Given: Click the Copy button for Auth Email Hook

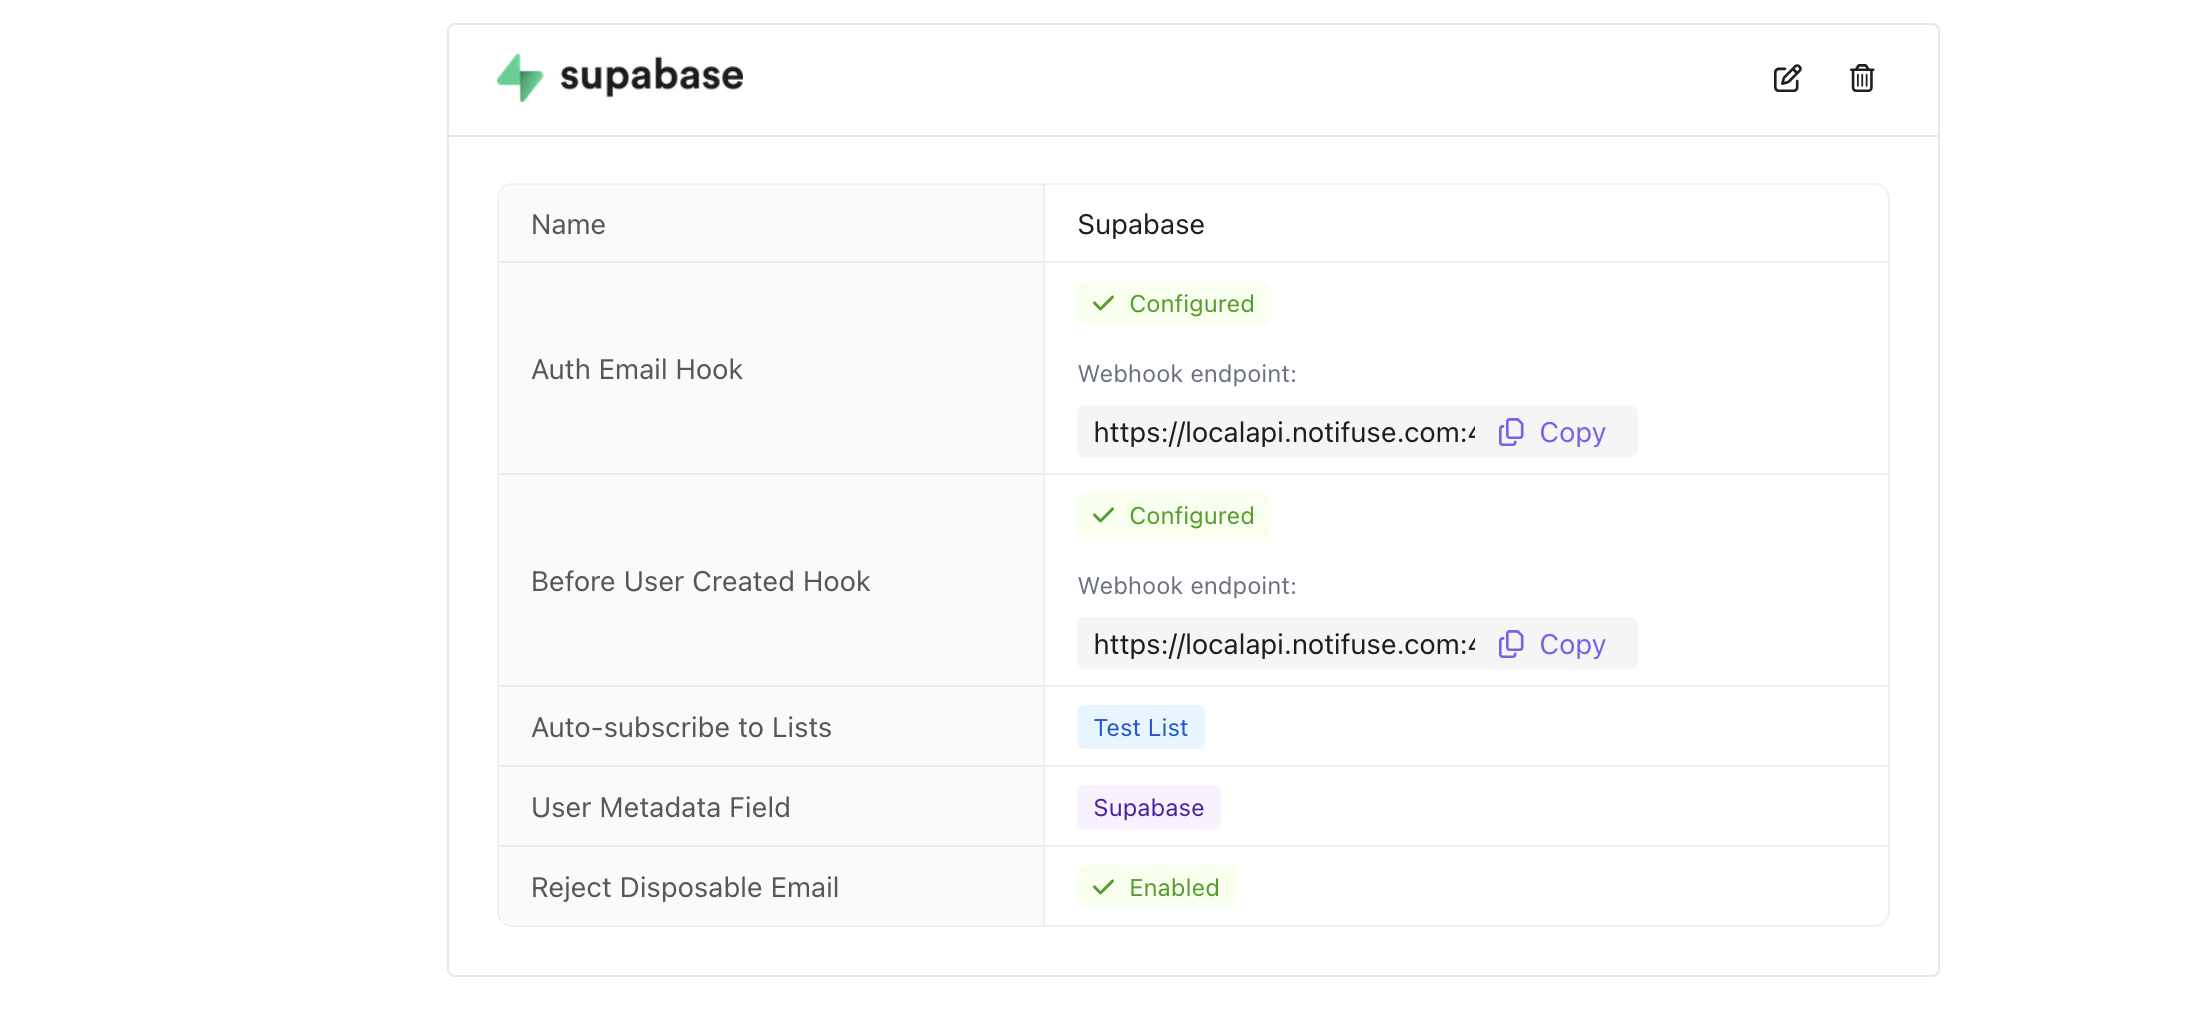Looking at the screenshot, I should click(1572, 431).
